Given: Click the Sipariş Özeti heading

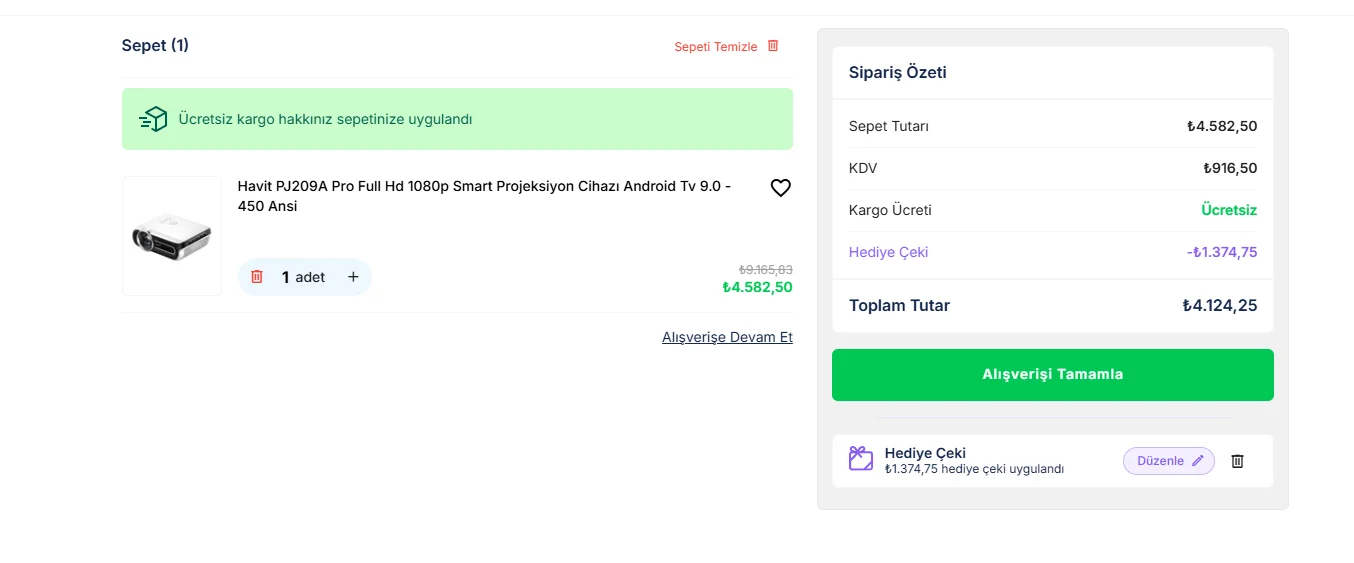Looking at the screenshot, I should (x=897, y=72).
